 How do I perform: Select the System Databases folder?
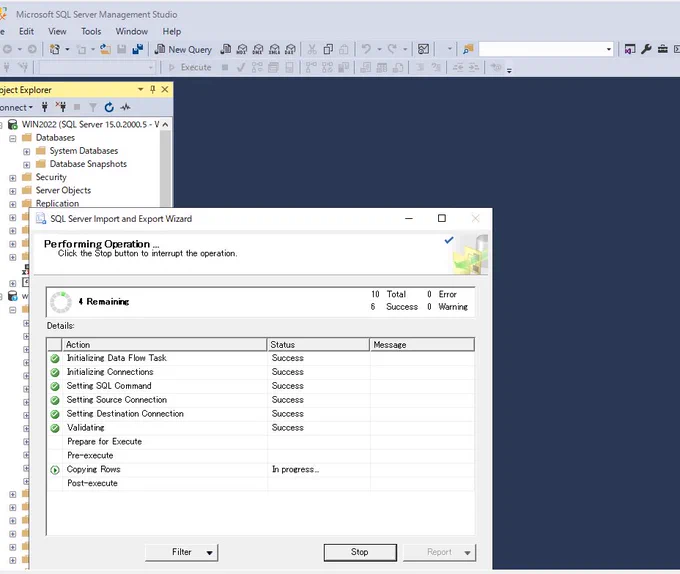tap(83, 151)
